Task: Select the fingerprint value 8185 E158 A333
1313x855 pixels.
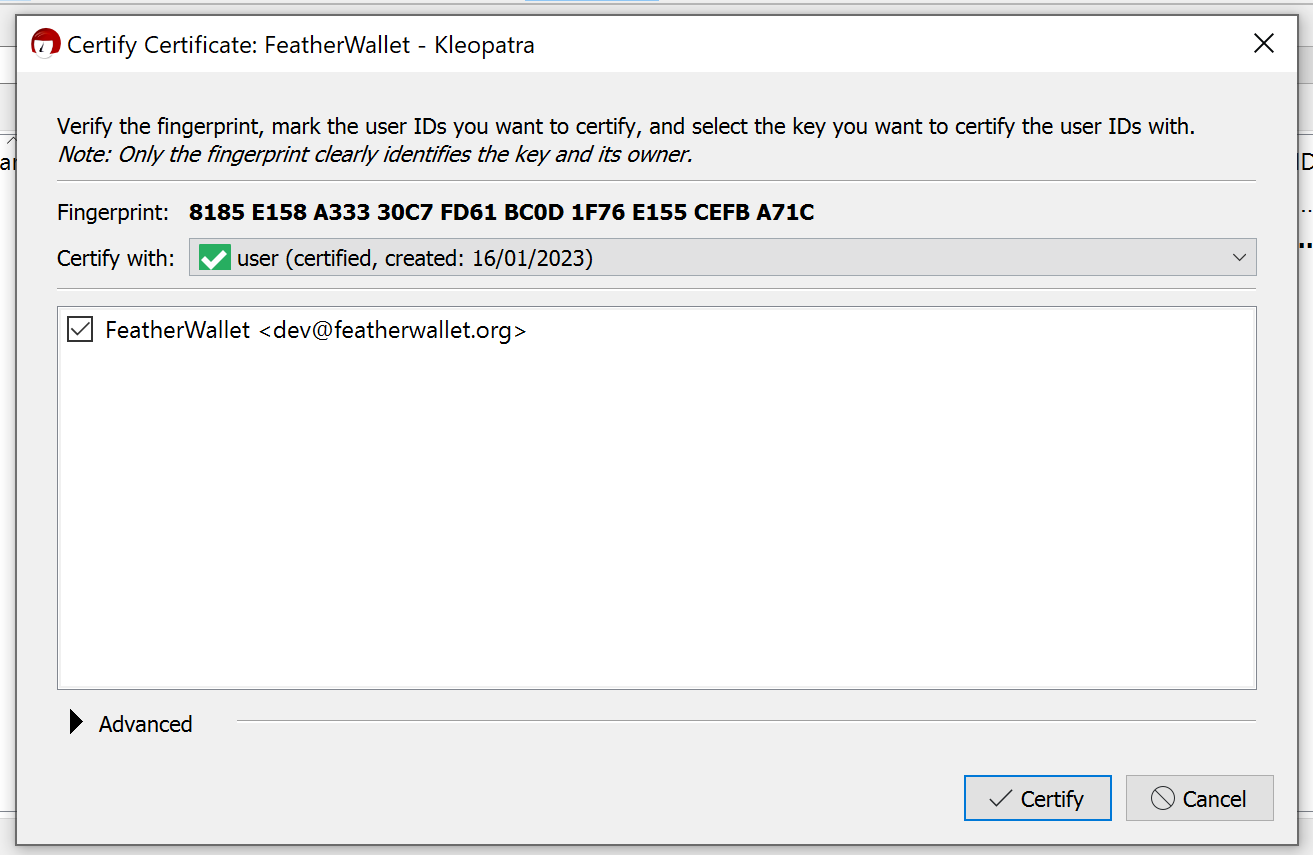Action: coord(501,212)
